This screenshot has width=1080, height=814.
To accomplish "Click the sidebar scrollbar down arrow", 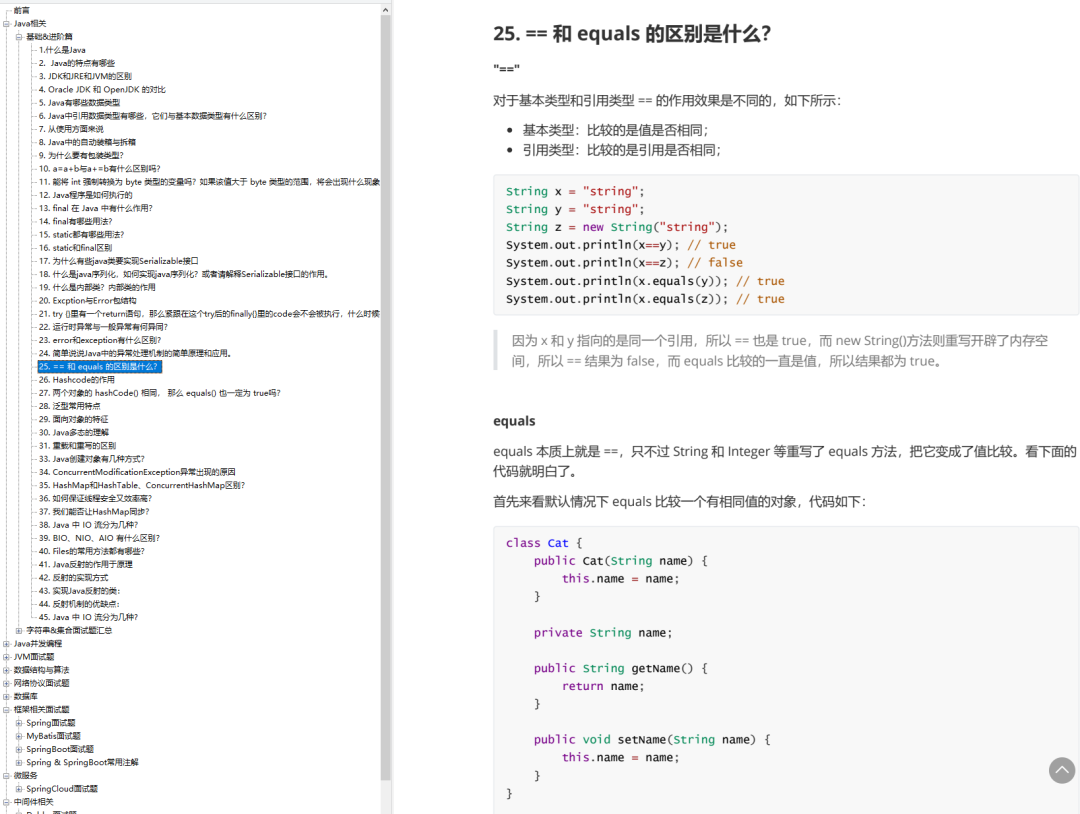I will tap(385, 806).
